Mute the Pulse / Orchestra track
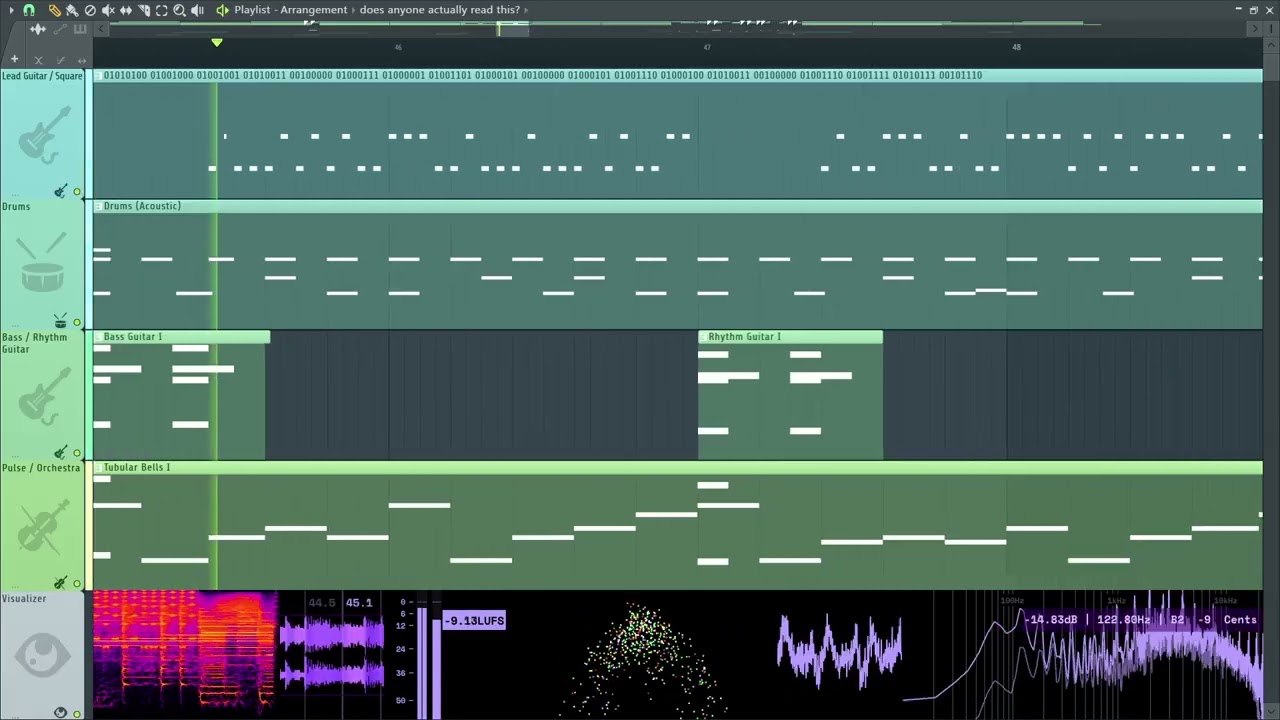This screenshot has width=1280, height=720. click(77, 583)
